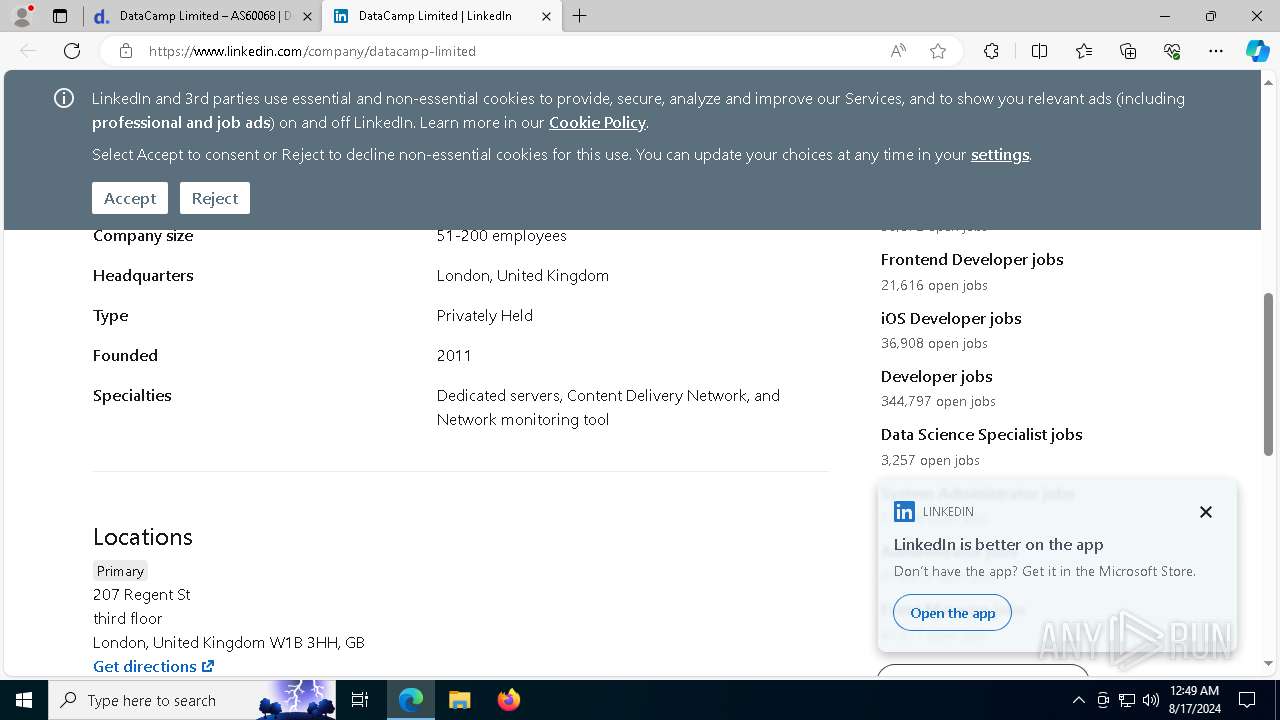View site information lock icon
Screen dimensions: 1280x720
tap(125, 51)
